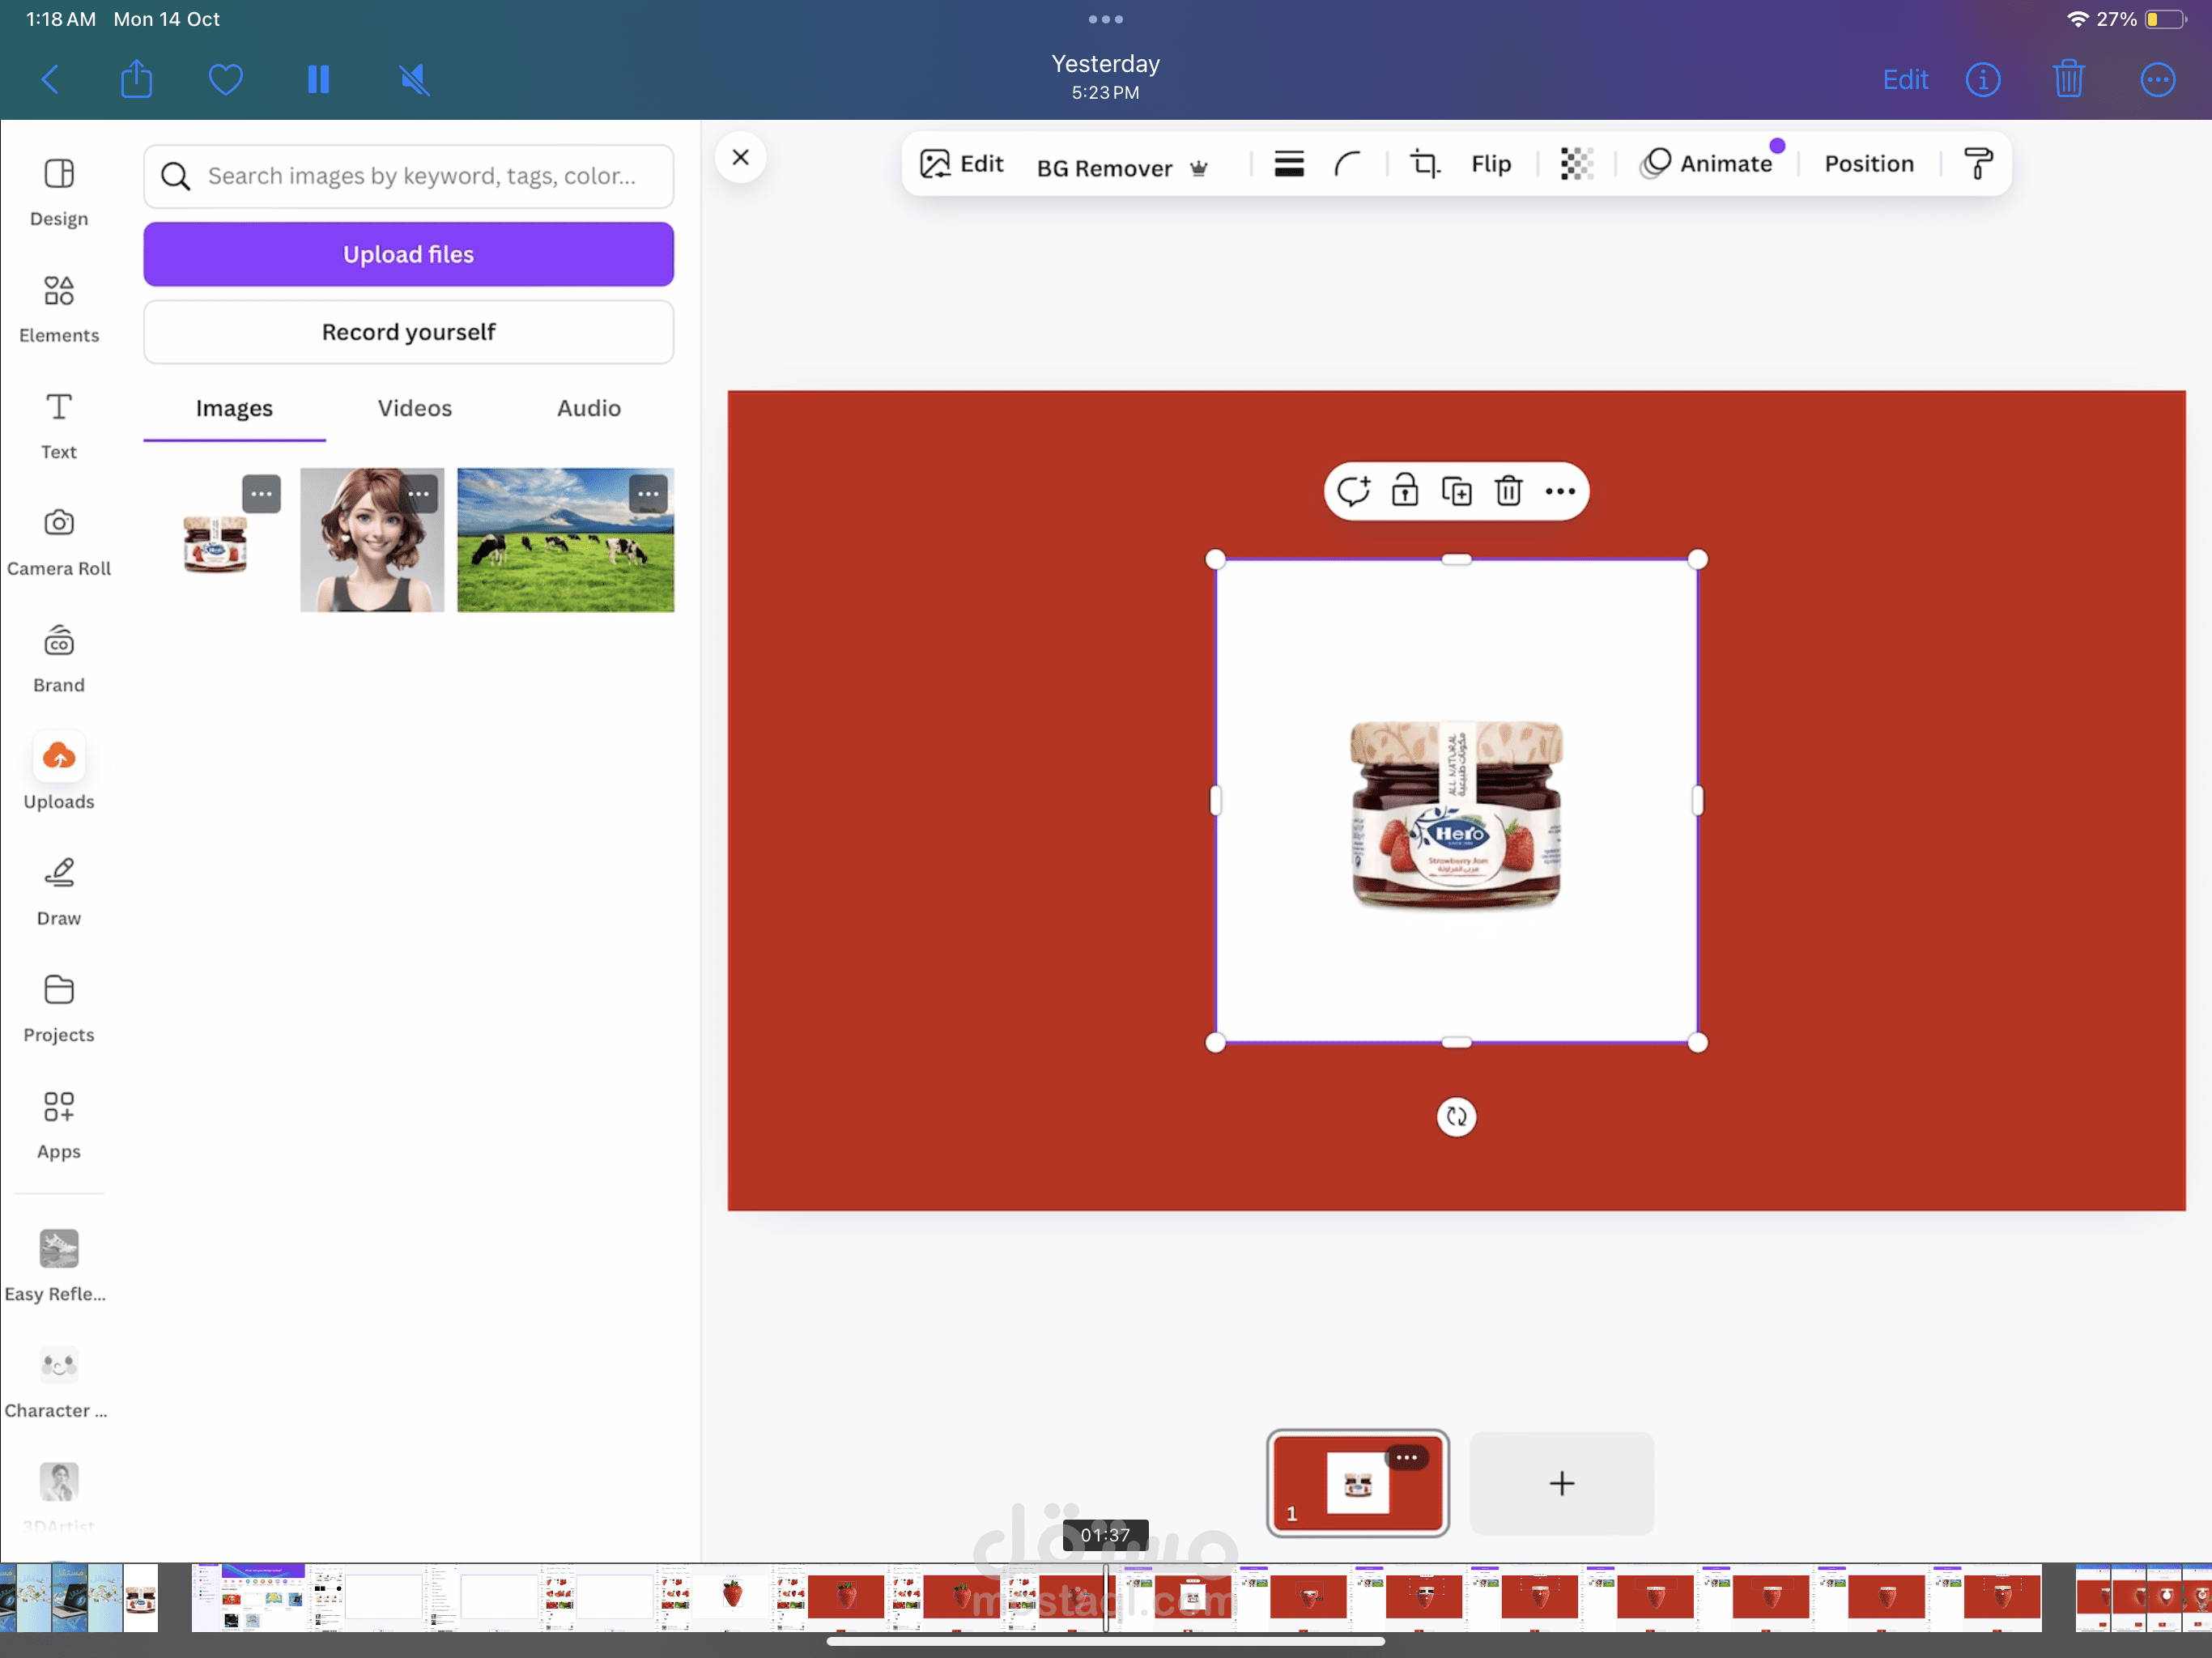Click the rotate handle below image
The width and height of the screenshot is (2212, 1658).
point(1455,1116)
